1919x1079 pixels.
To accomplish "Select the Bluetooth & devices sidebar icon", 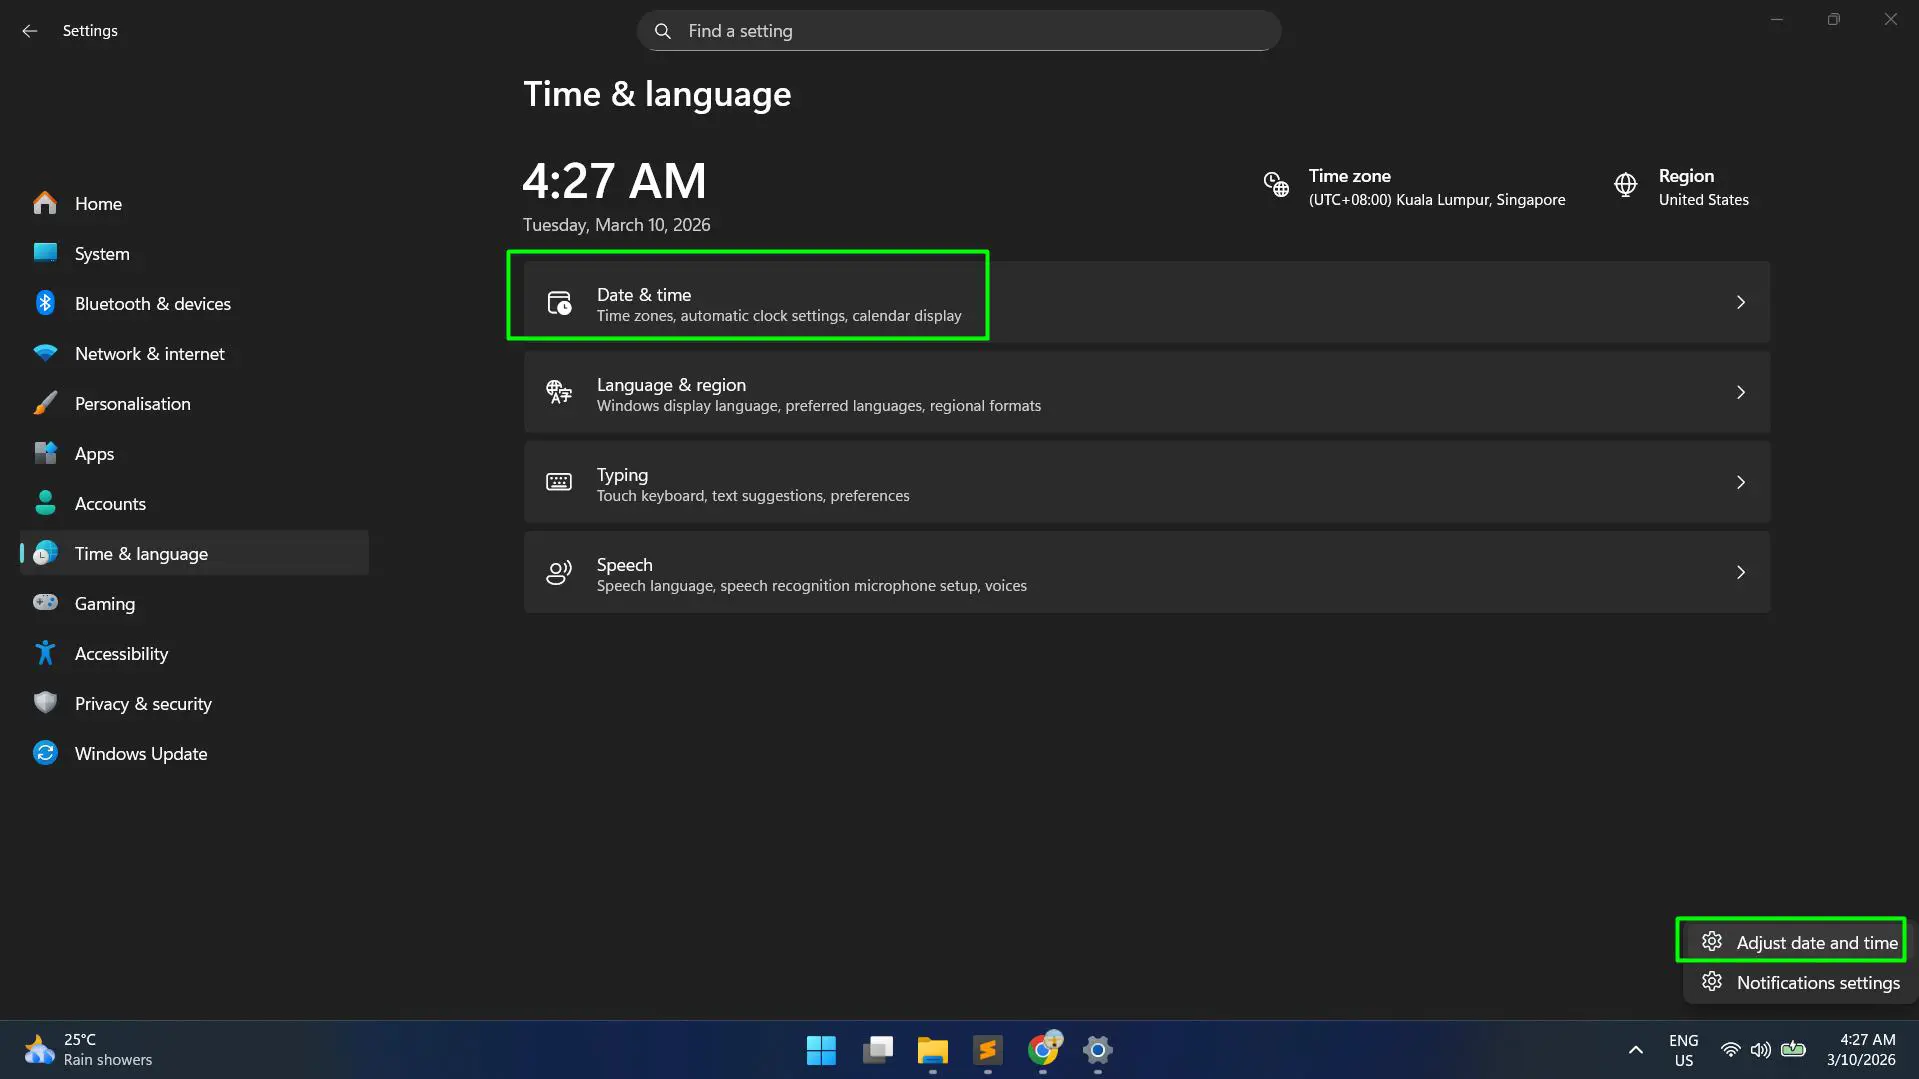I will pos(45,302).
